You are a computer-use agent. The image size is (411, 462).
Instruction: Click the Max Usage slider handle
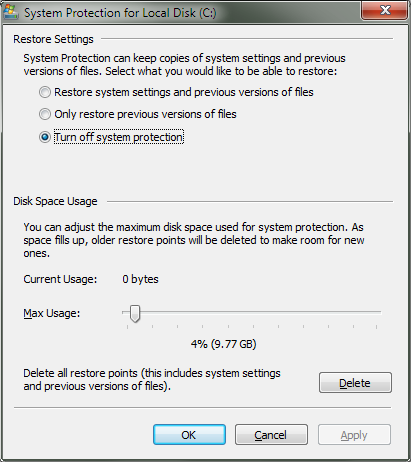pos(135,313)
